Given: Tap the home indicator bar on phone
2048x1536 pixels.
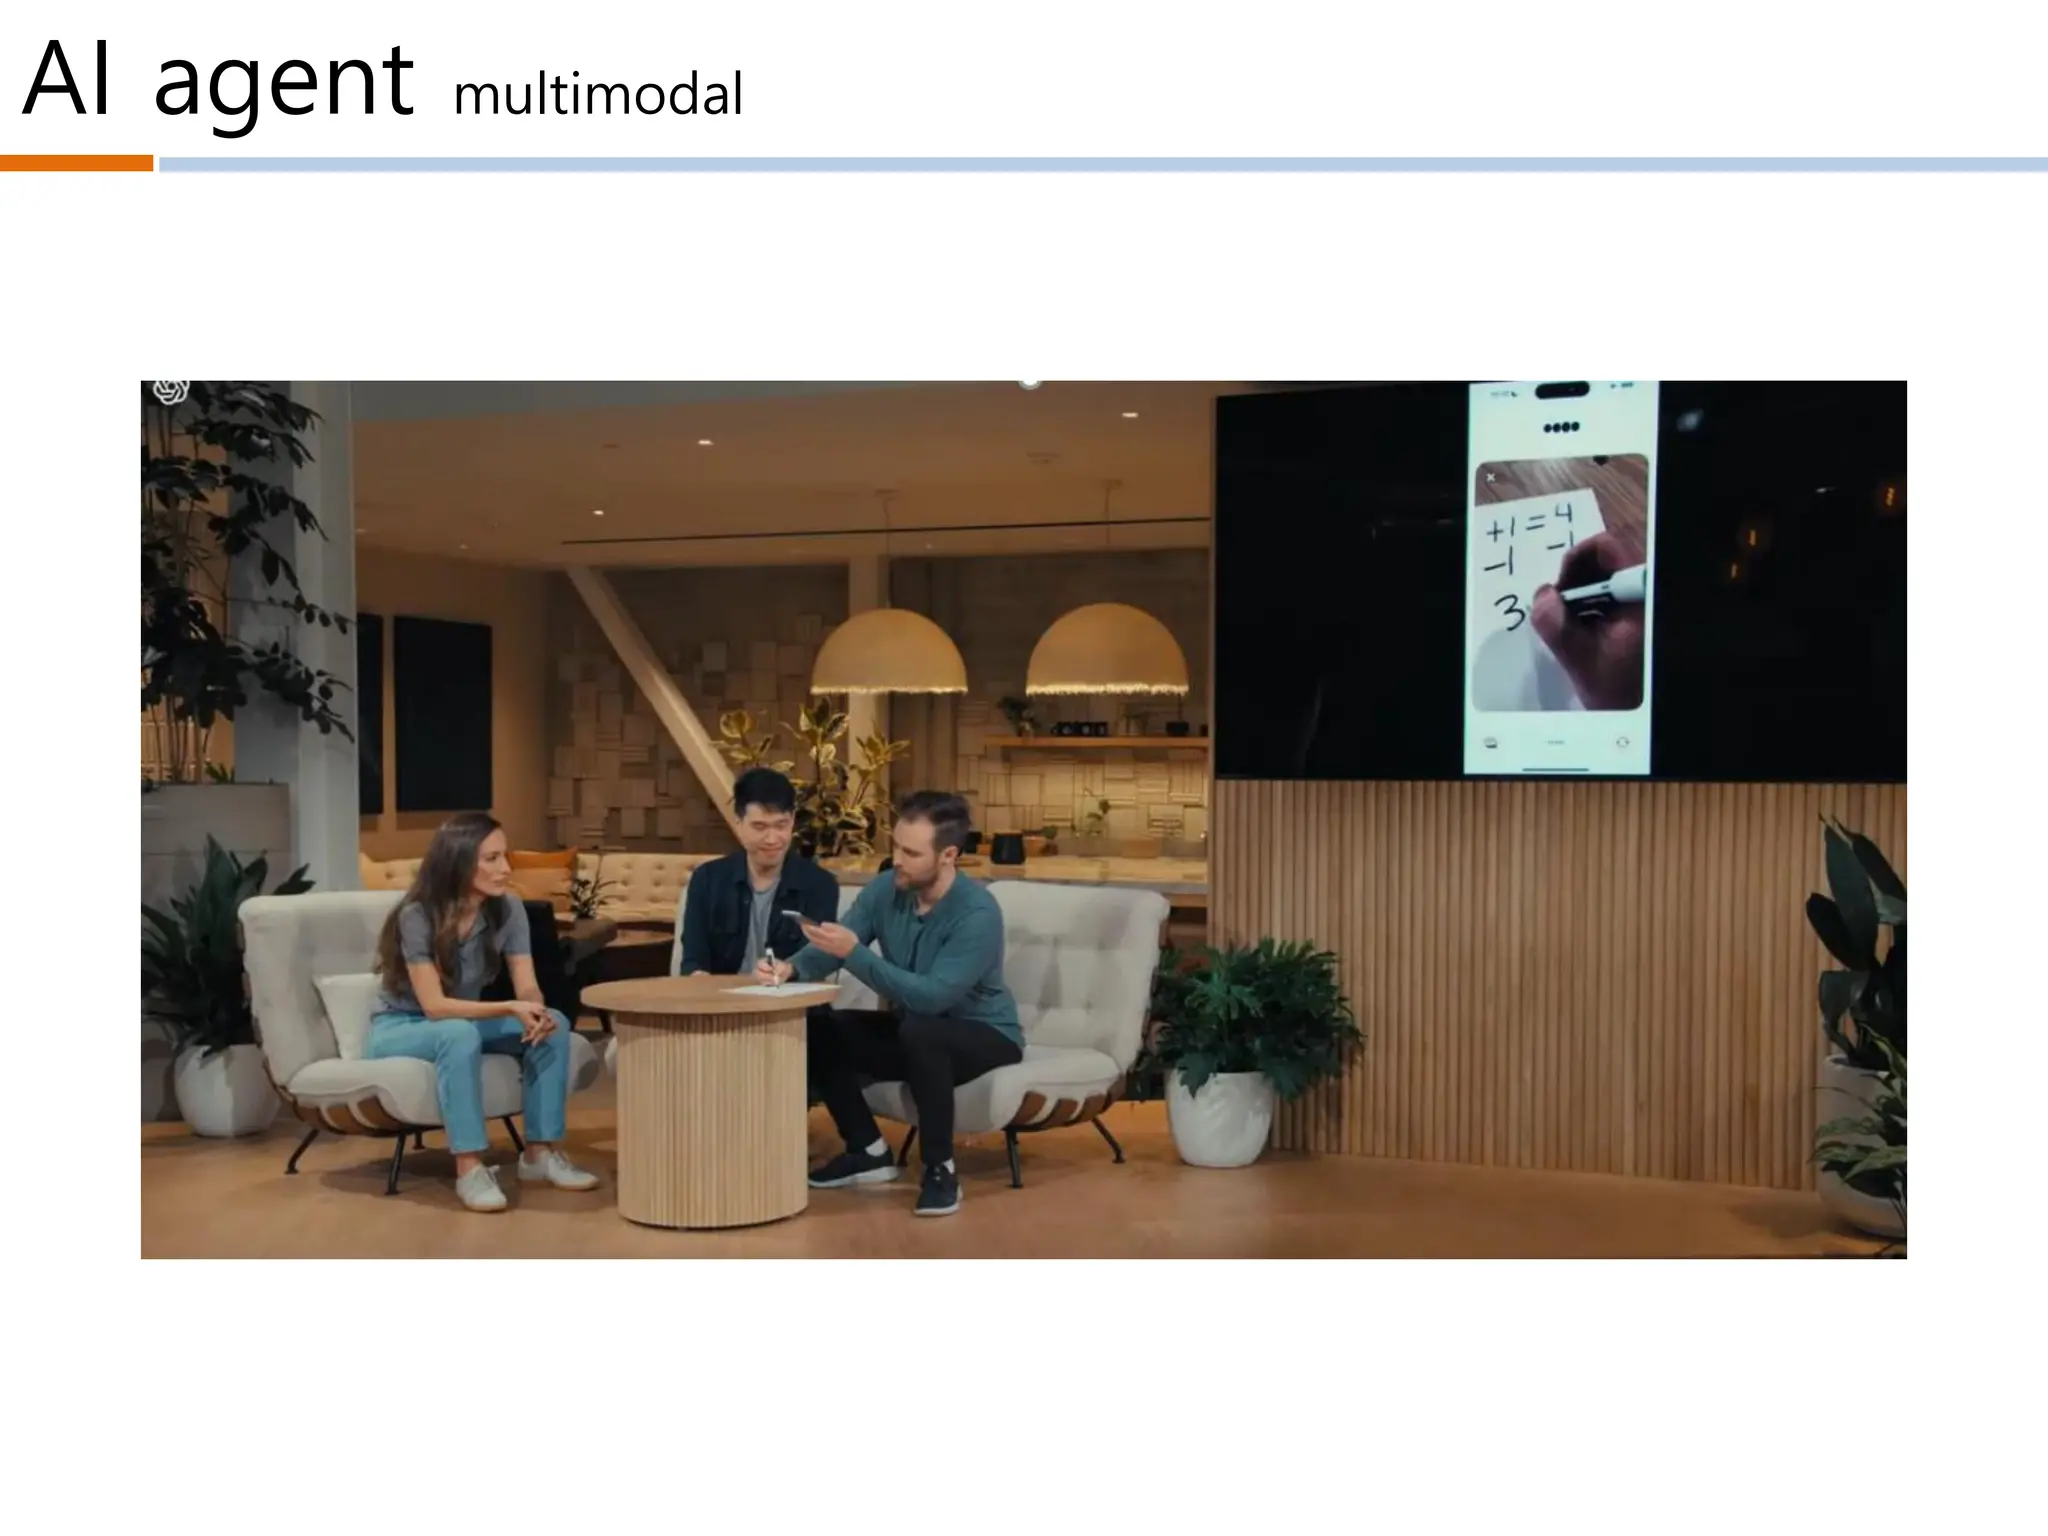Looking at the screenshot, I should coord(1556,769).
